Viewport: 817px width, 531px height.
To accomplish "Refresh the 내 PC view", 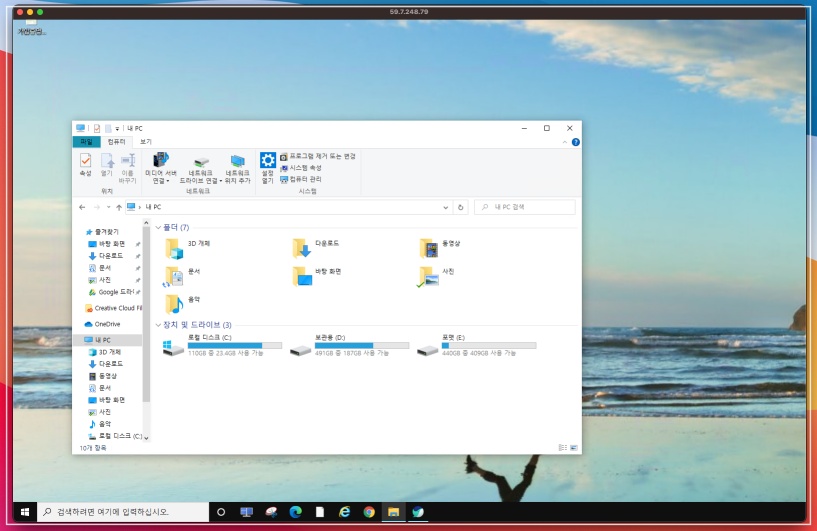I will [x=461, y=207].
